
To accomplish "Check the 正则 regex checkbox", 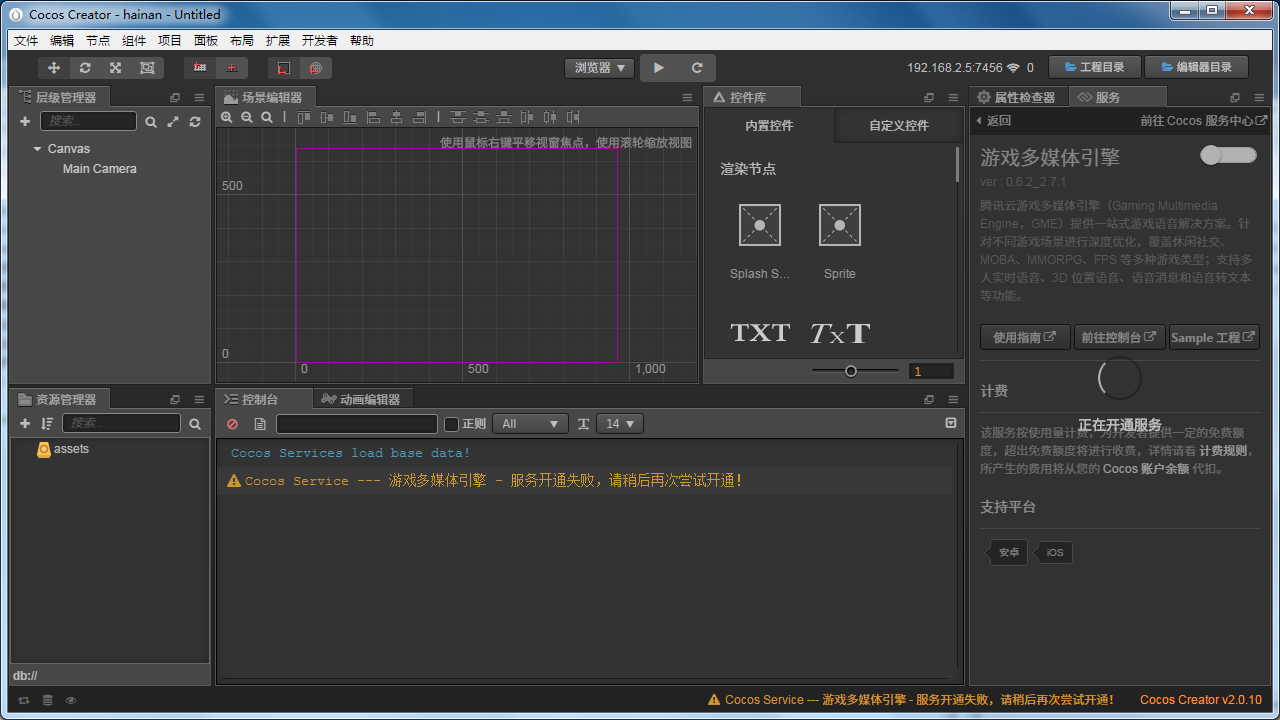I will (451, 424).
